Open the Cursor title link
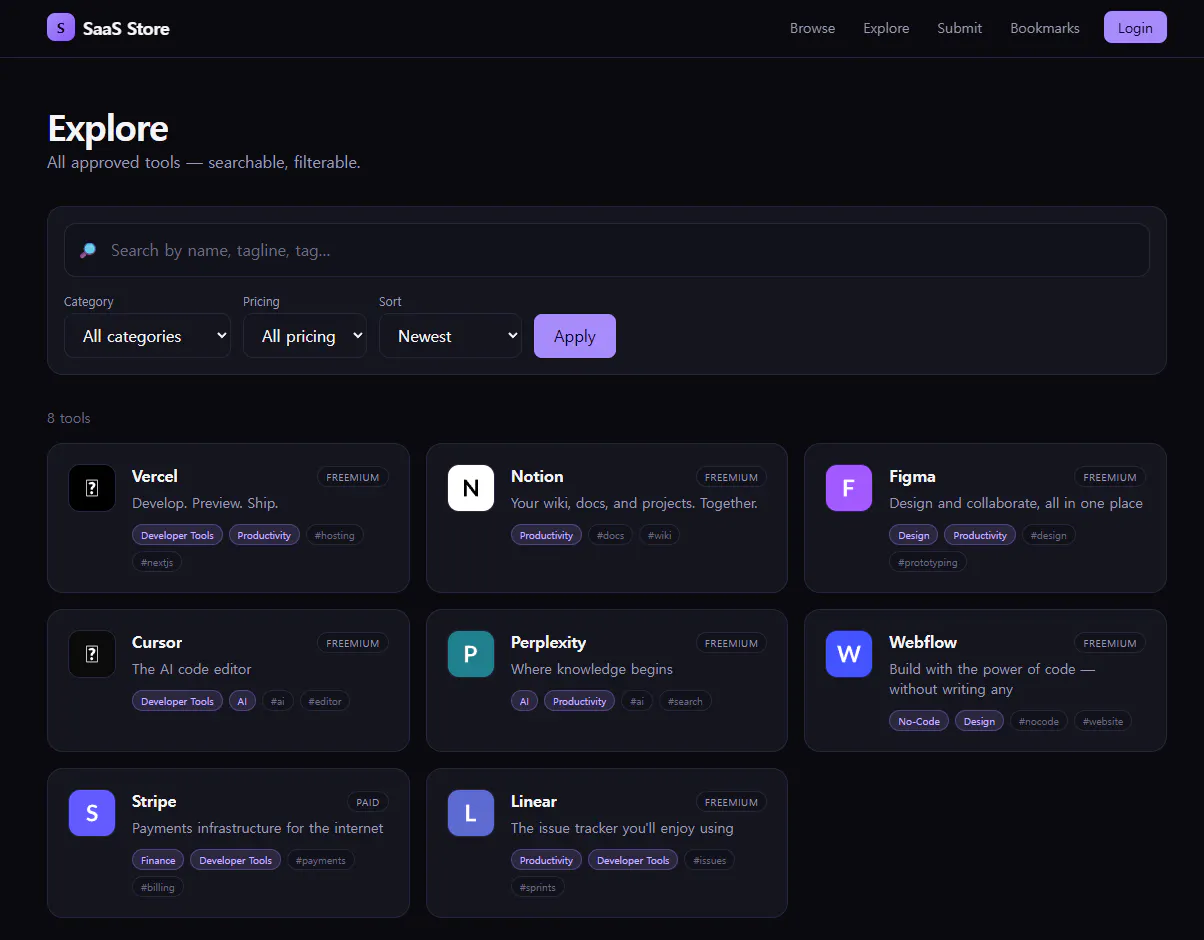 tap(157, 642)
